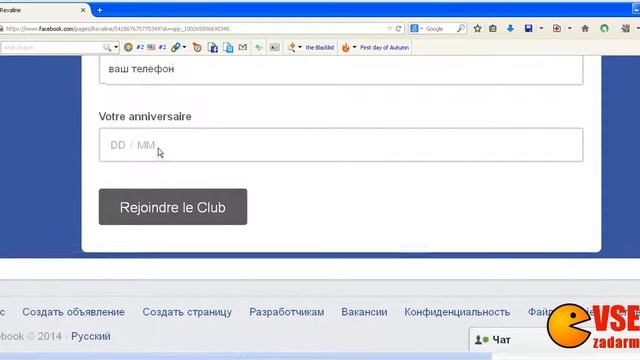Click the flame icon before First day of Autumn
640x360 pixels.
[346, 47]
